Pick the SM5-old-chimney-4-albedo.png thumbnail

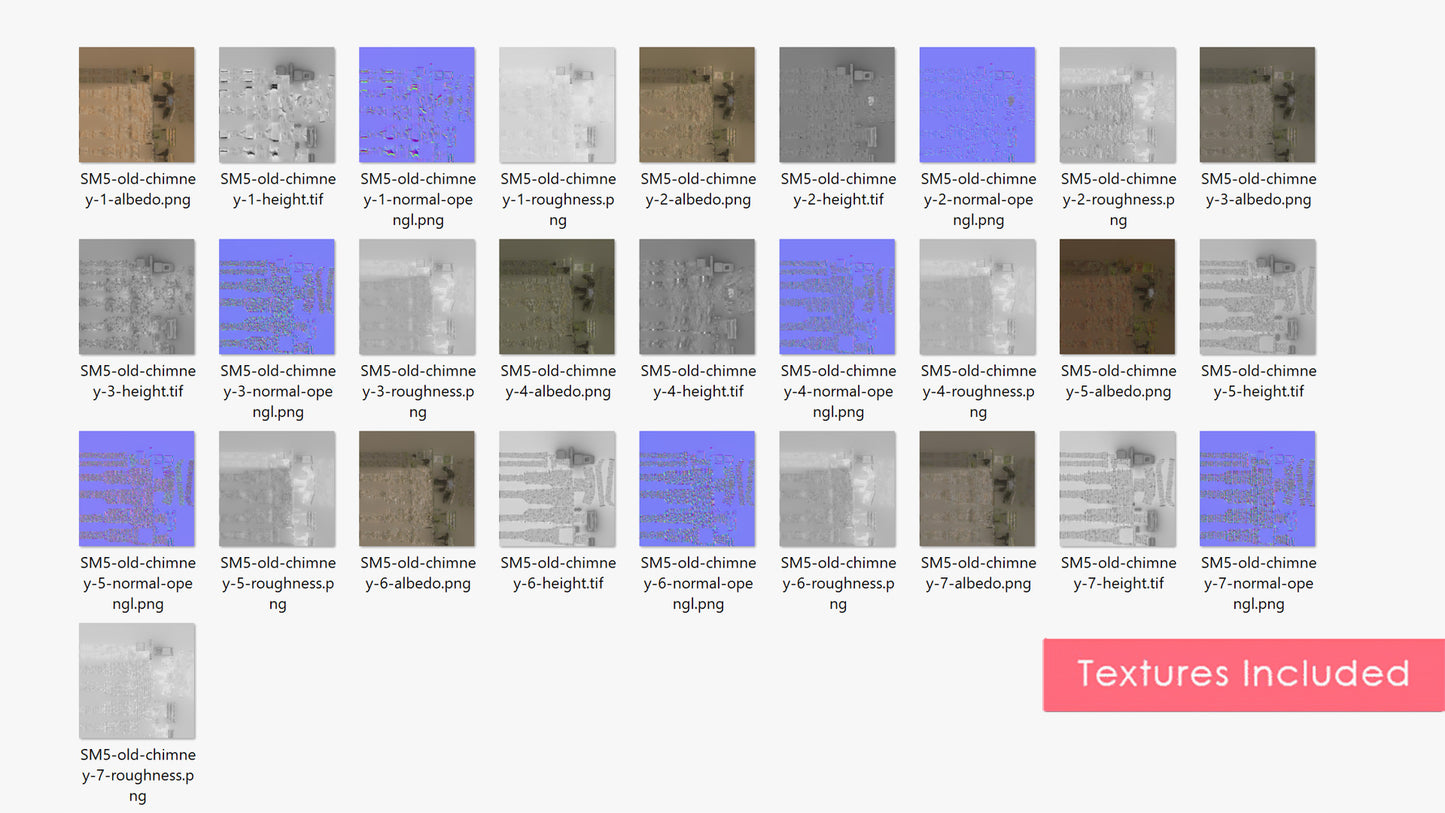[x=557, y=297]
